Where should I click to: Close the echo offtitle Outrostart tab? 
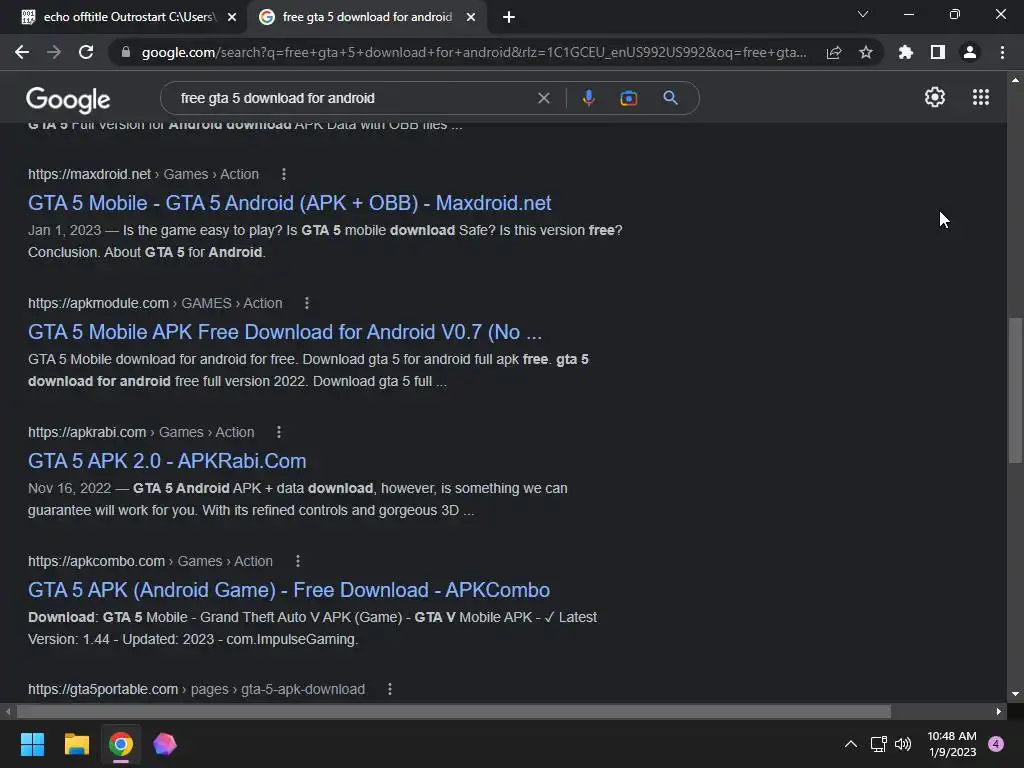click(x=232, y=17)
